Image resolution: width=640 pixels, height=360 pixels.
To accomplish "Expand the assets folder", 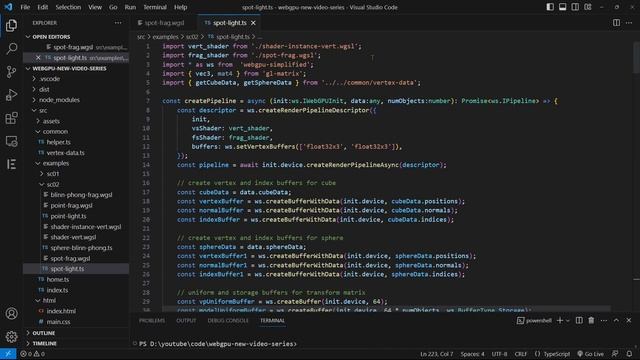I will pos(51,121).
